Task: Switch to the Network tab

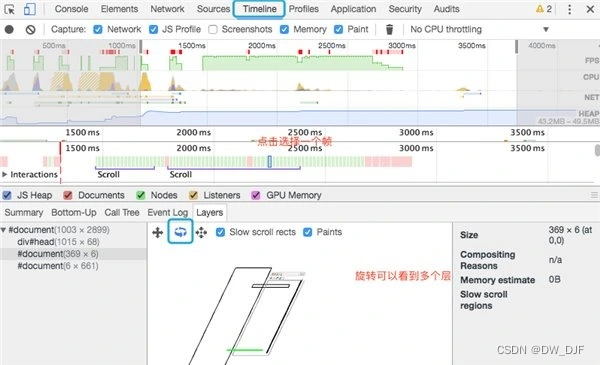Action: 167,9
